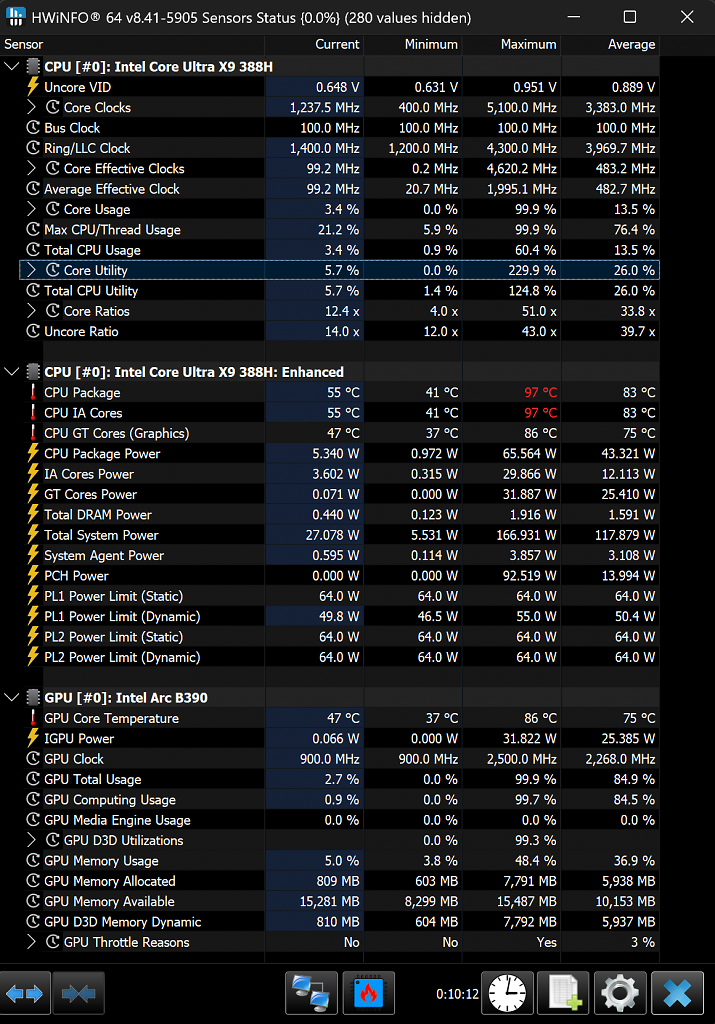
Task: Select the GPU Memory Allocated row
Action: point(340,881)
